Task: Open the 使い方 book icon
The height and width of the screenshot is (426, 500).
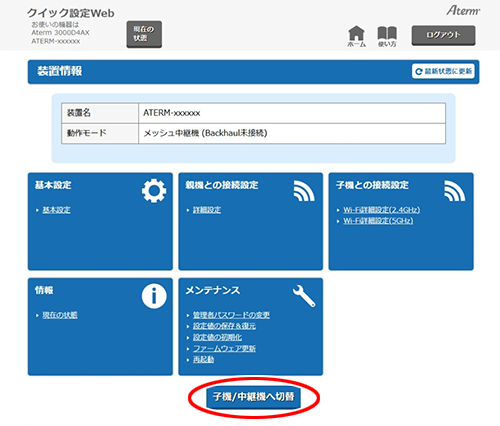Action: 387,36
